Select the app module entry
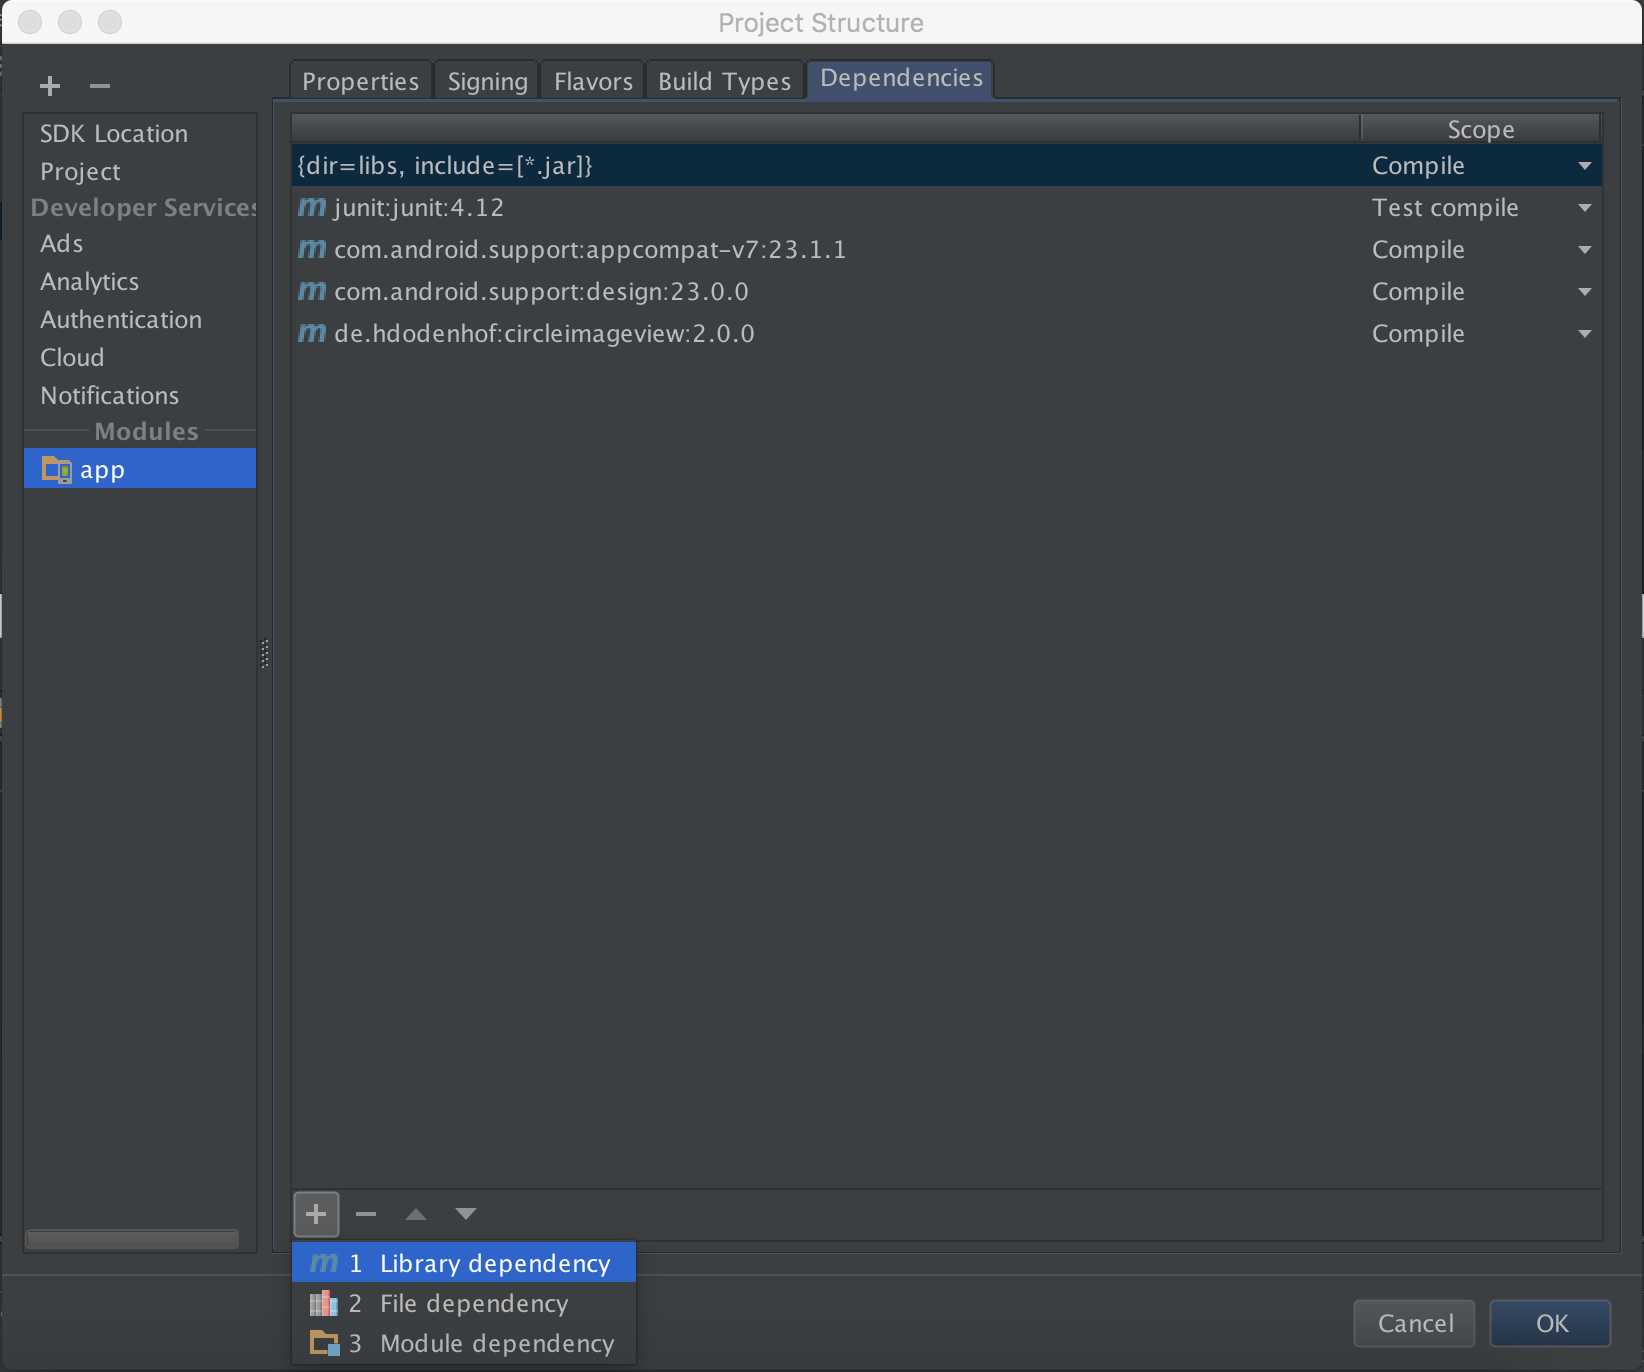This screenshot has height=1372, width=1644. [x=140, y=469]
